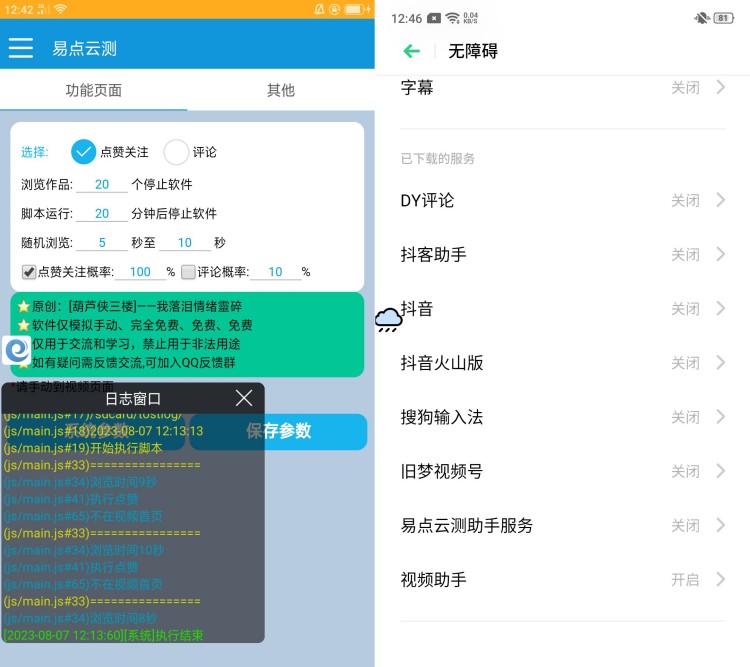Open the 视频助手 service entry
The height and width of the screenshot is (667, 750).
tap(562, 579)
